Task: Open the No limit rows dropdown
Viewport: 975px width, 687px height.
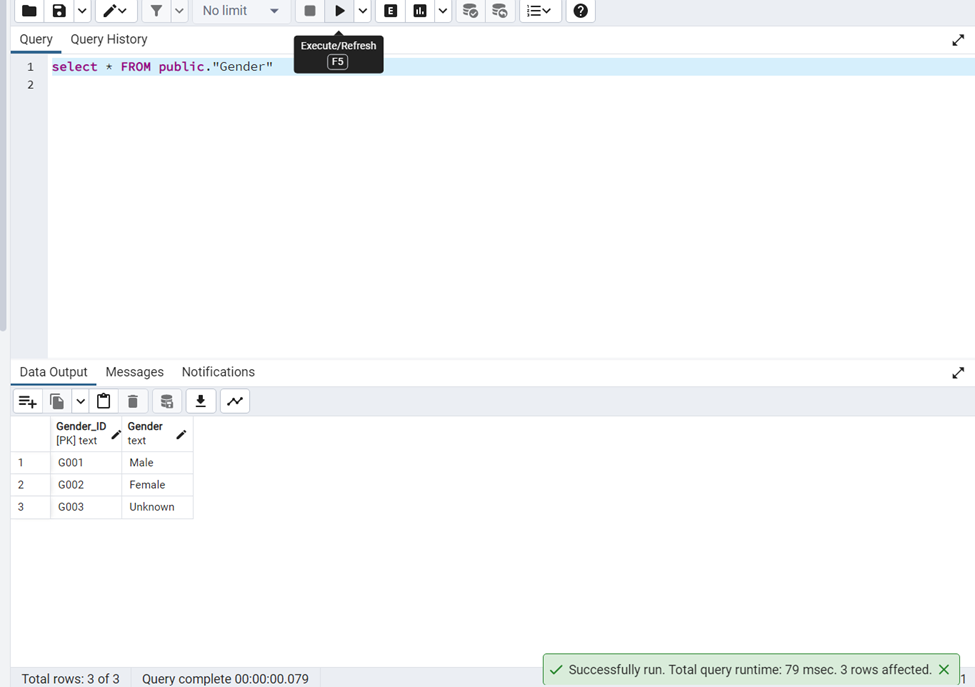Action: point(241,11)
